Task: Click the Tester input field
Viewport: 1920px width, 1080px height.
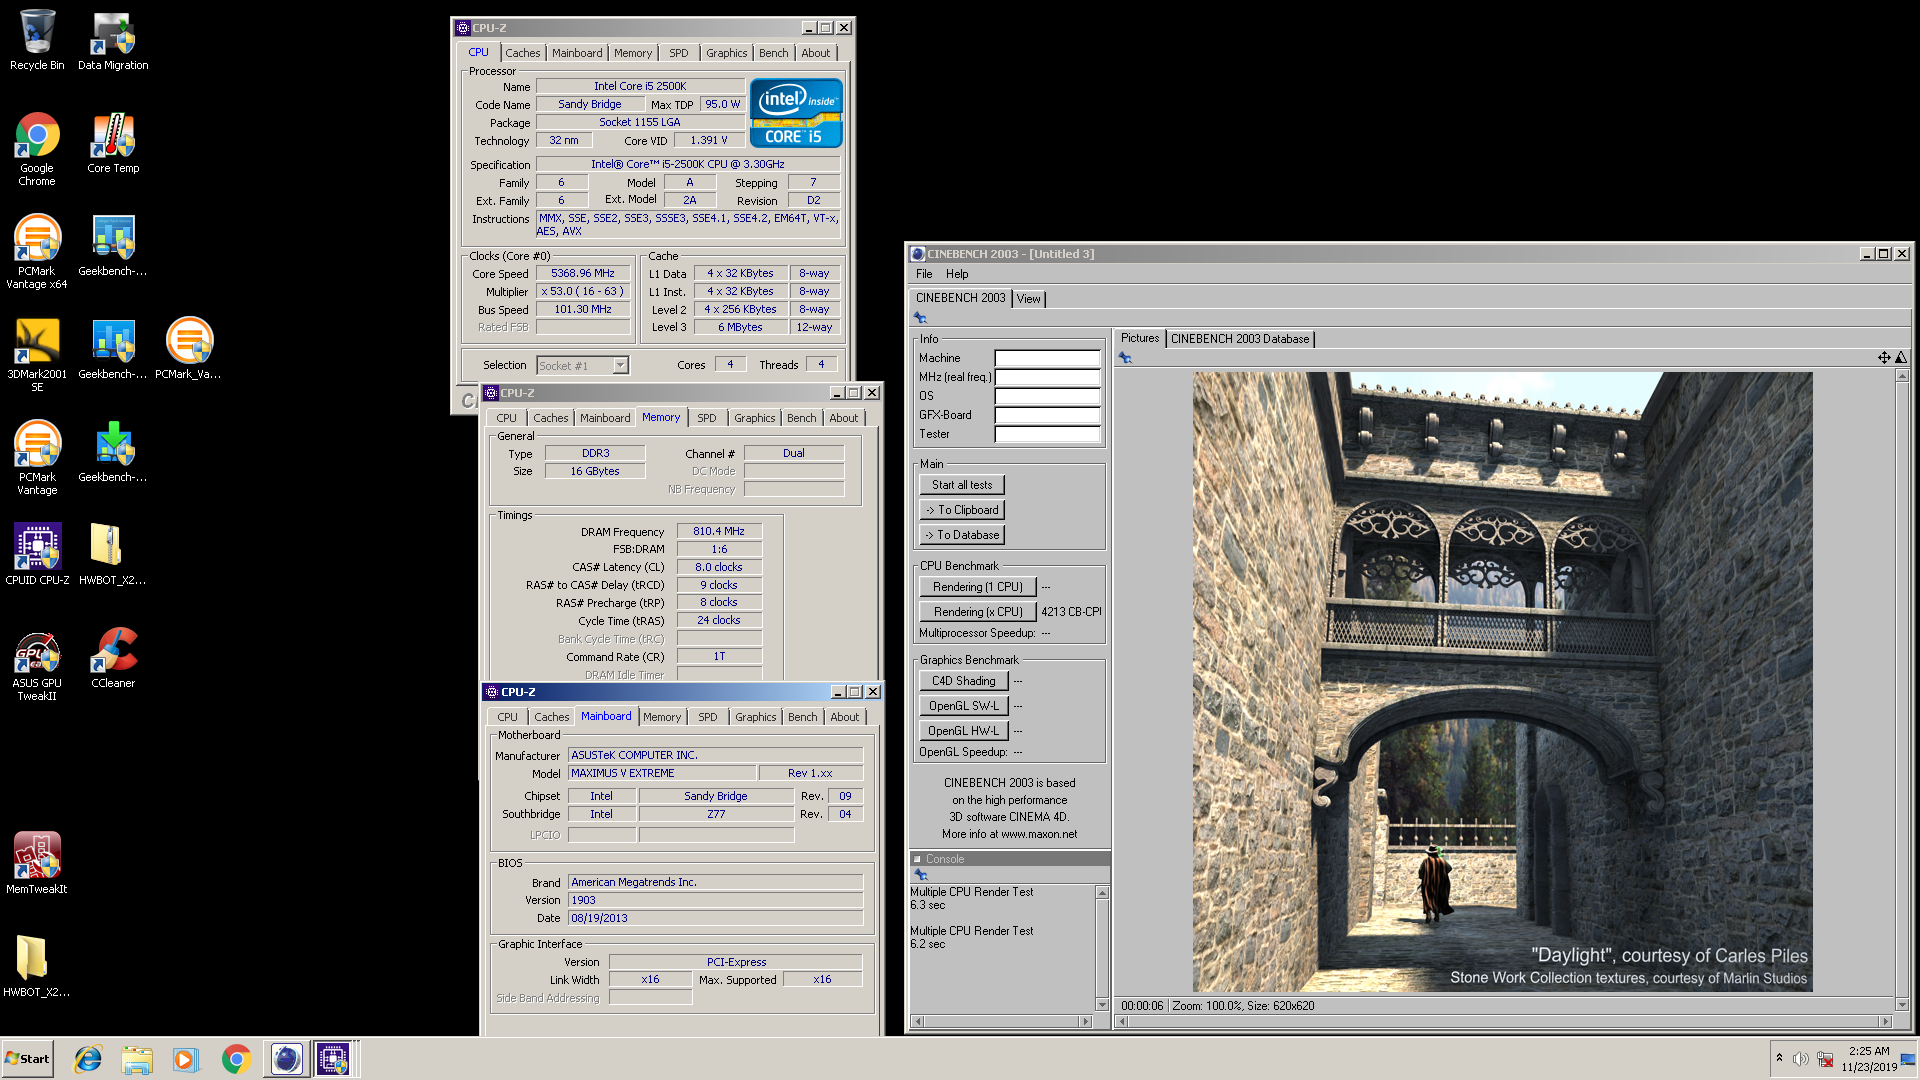Action: coord(1047,434)
